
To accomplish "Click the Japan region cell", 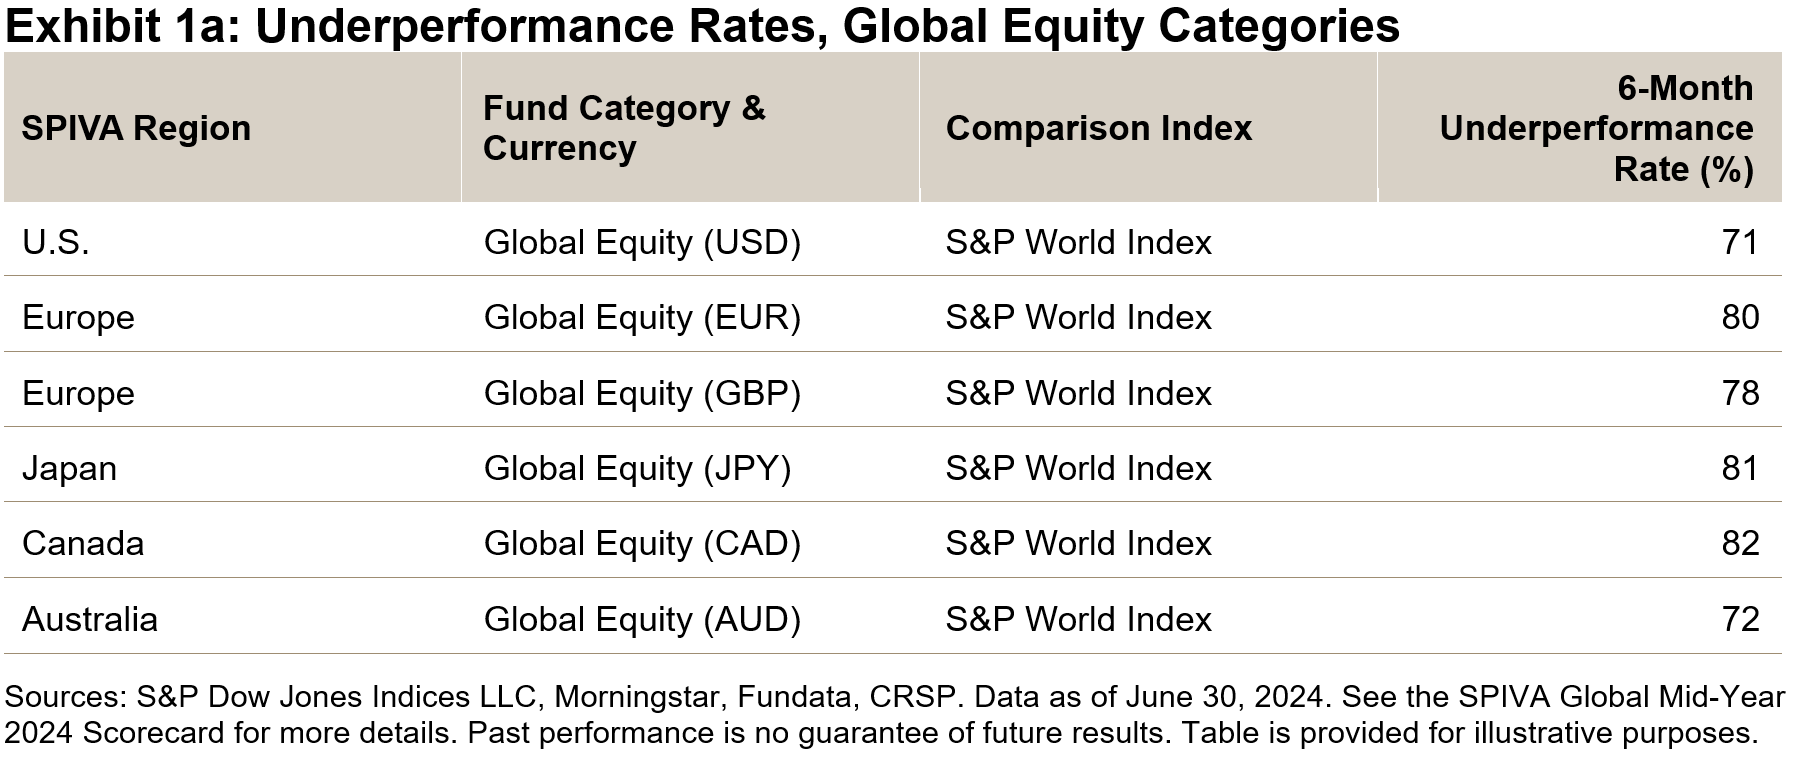I will (x=69, y=469).
